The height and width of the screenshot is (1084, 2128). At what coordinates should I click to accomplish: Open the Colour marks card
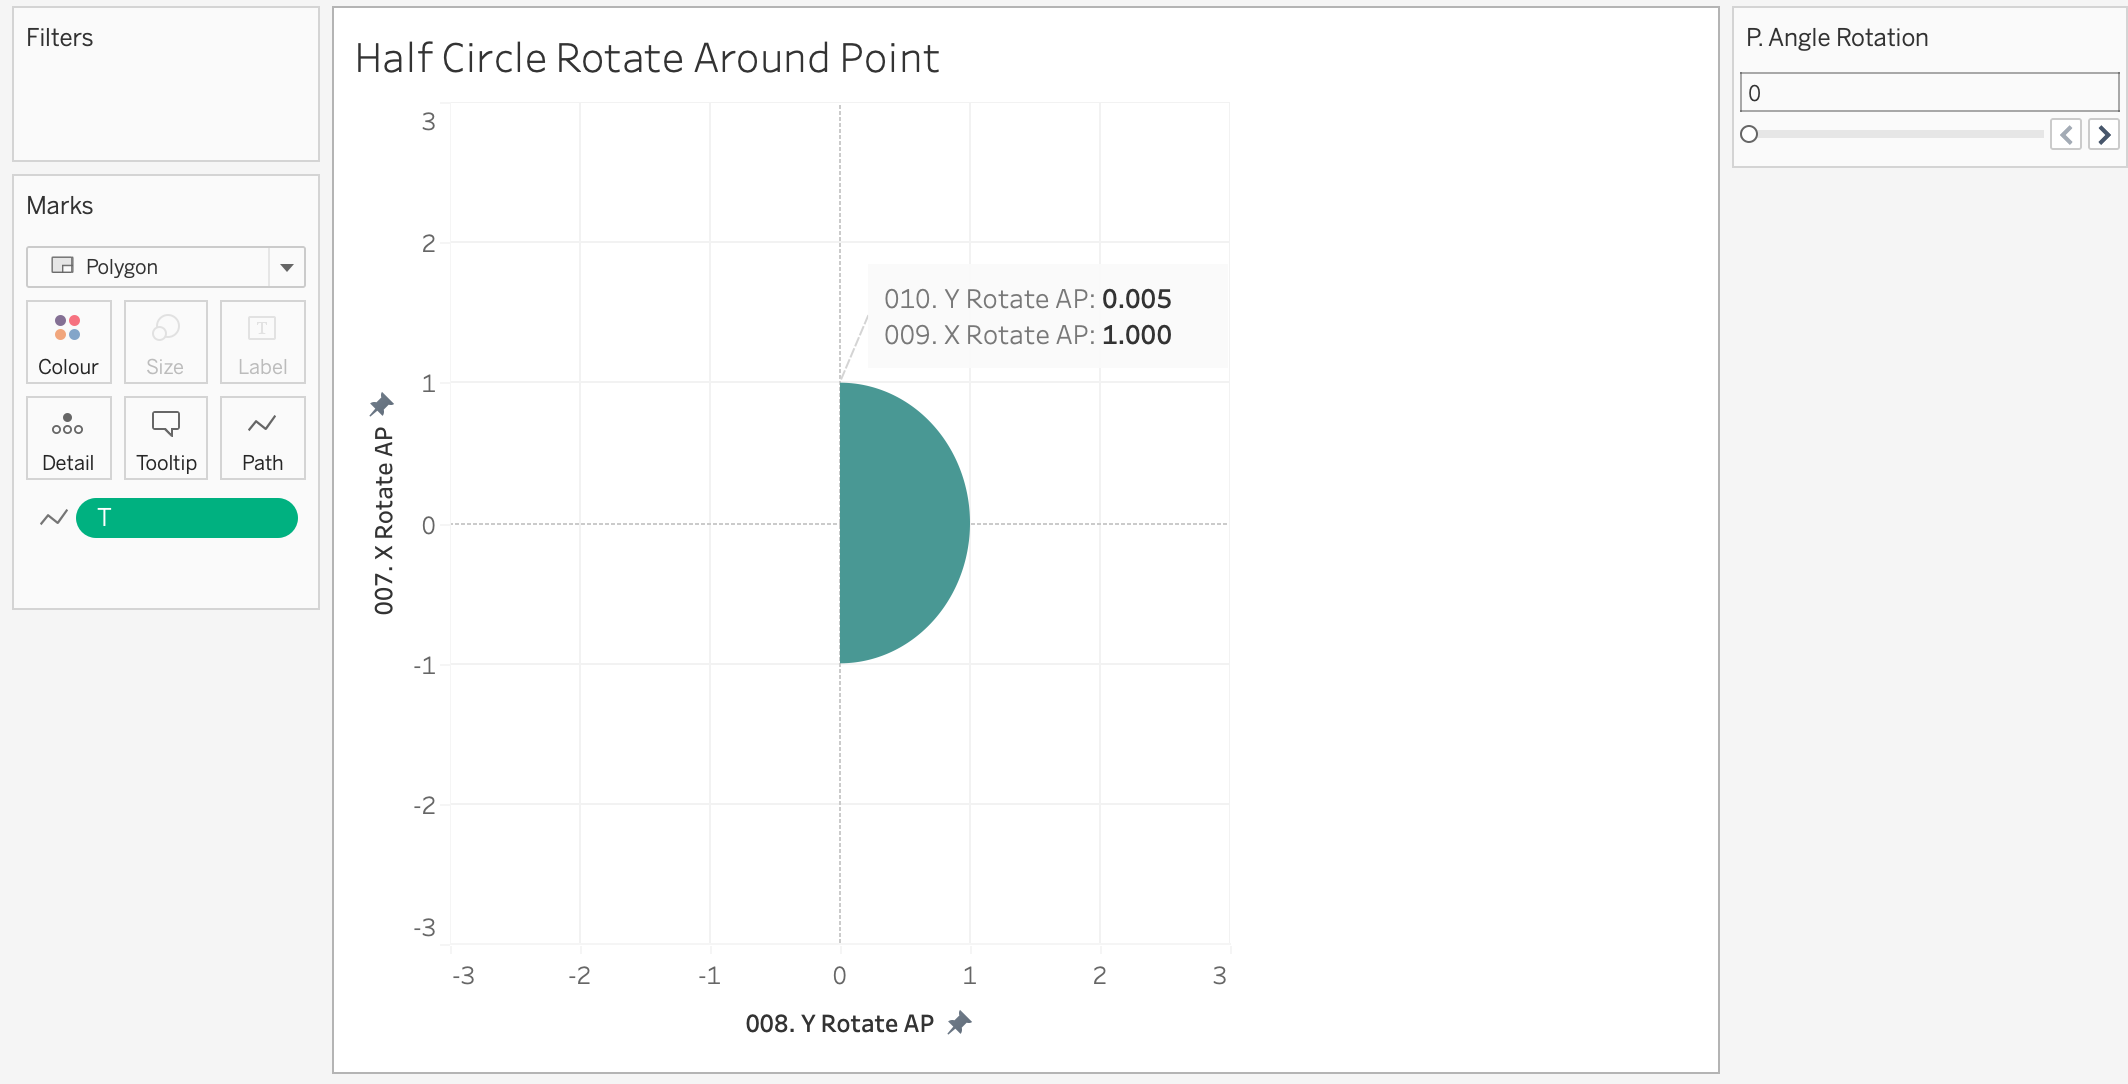pyautogui.click(x=68, y=342)
